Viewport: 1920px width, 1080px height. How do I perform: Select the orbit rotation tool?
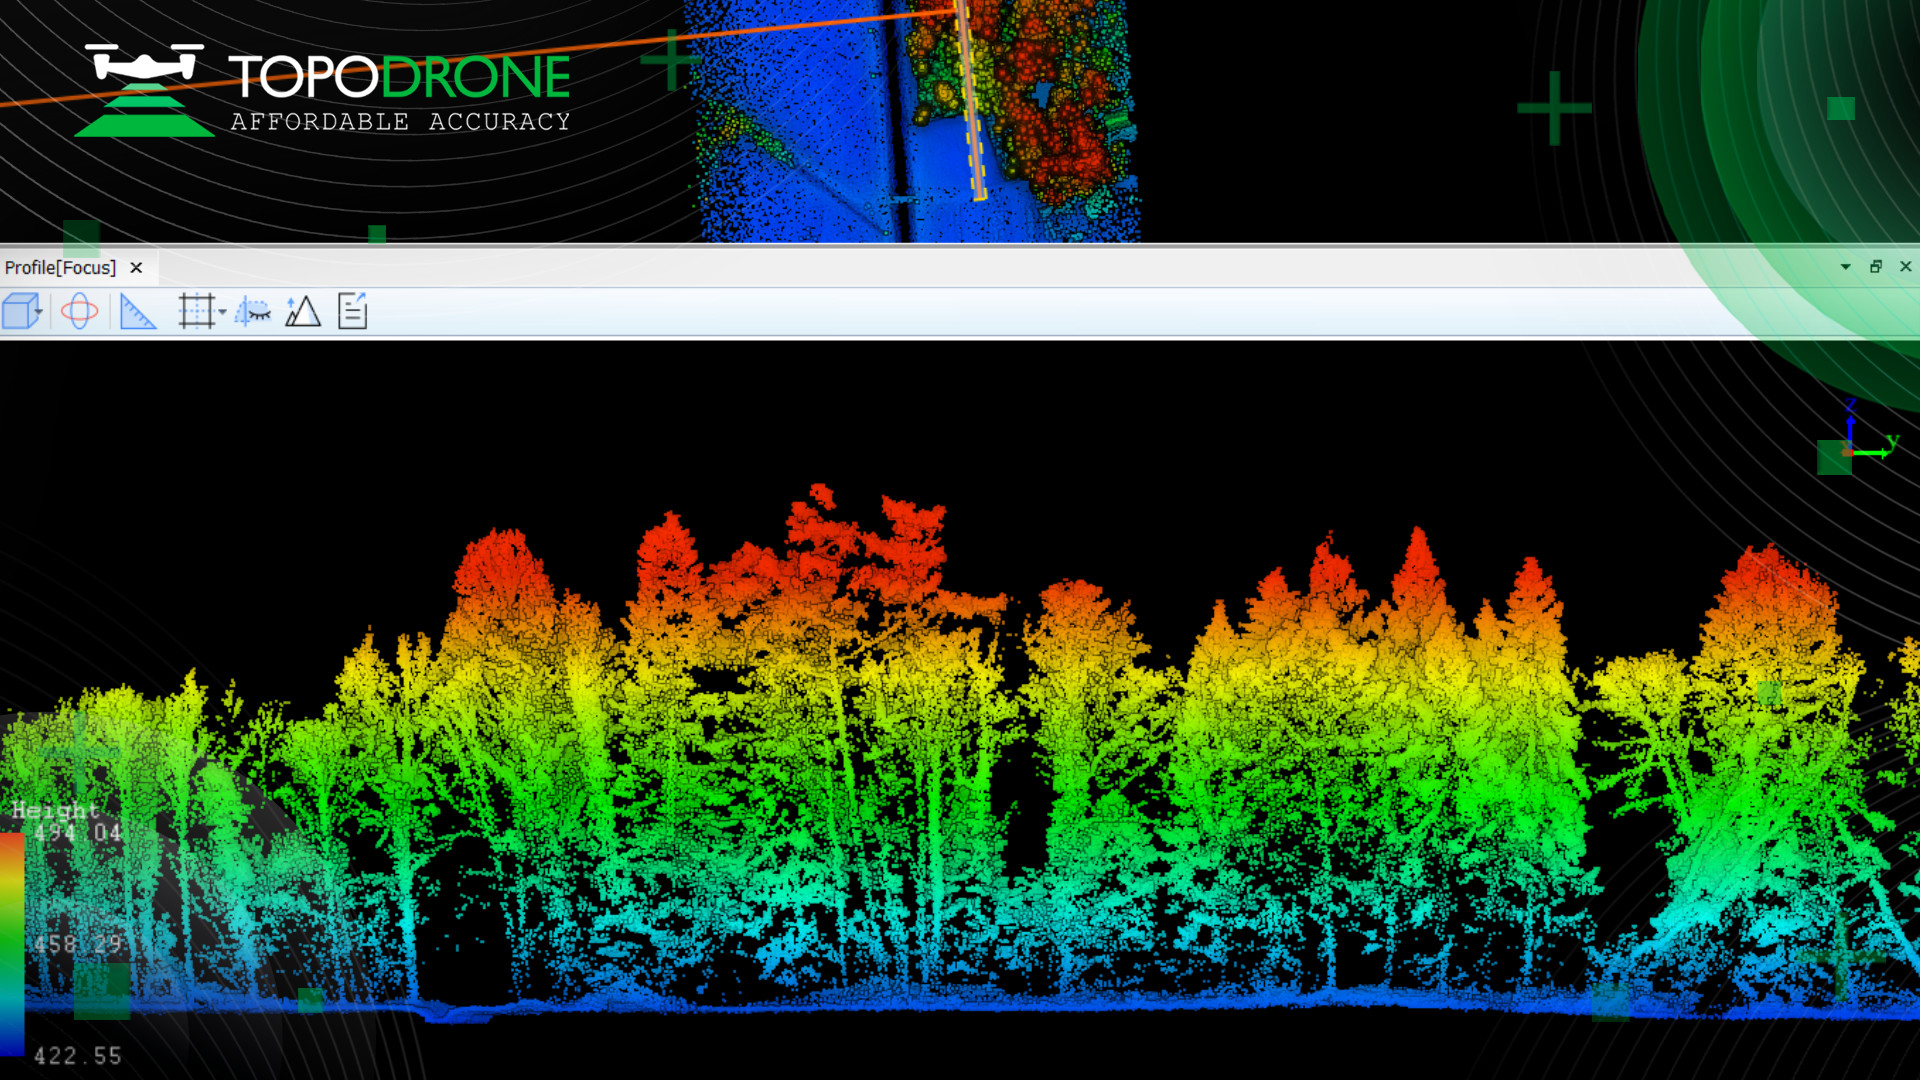79,312
